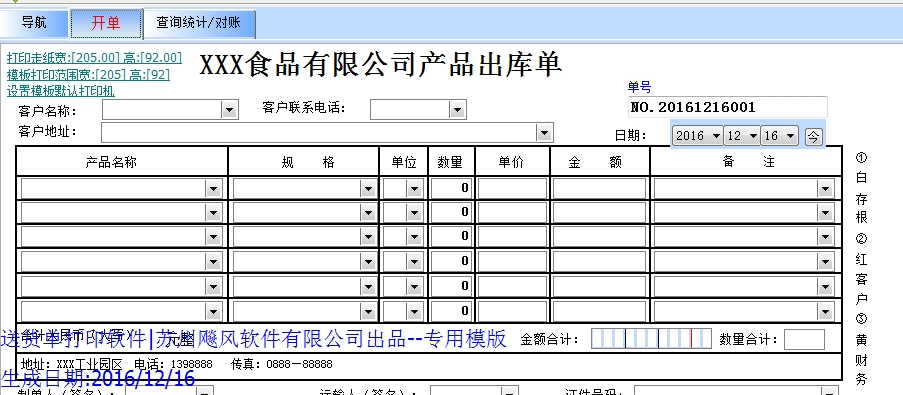903x395 pixels.
Task: Click fourth row 金额 field
Action: click(600, 262)
